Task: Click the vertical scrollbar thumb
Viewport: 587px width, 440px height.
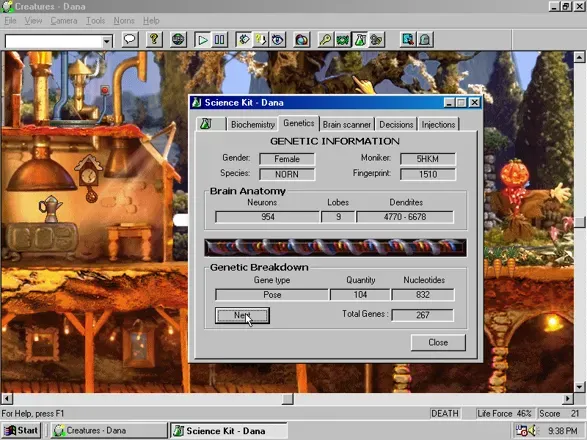Action: point(580,222)
